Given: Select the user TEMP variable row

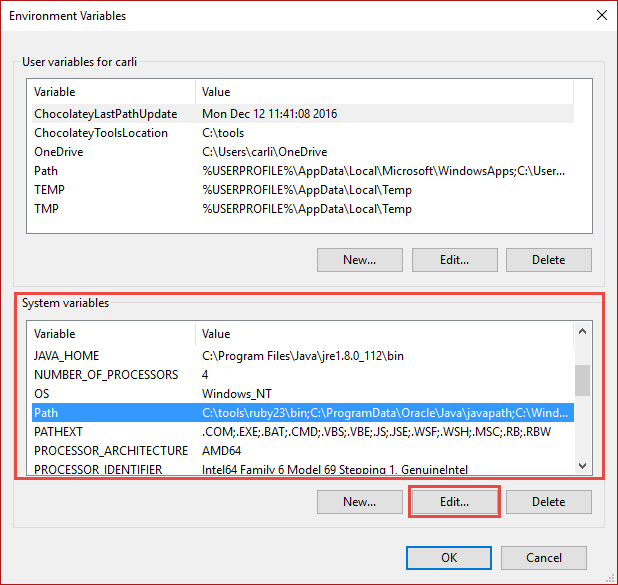Looking at the screenshot, I should pyautogui.click(x=50, y=190).
